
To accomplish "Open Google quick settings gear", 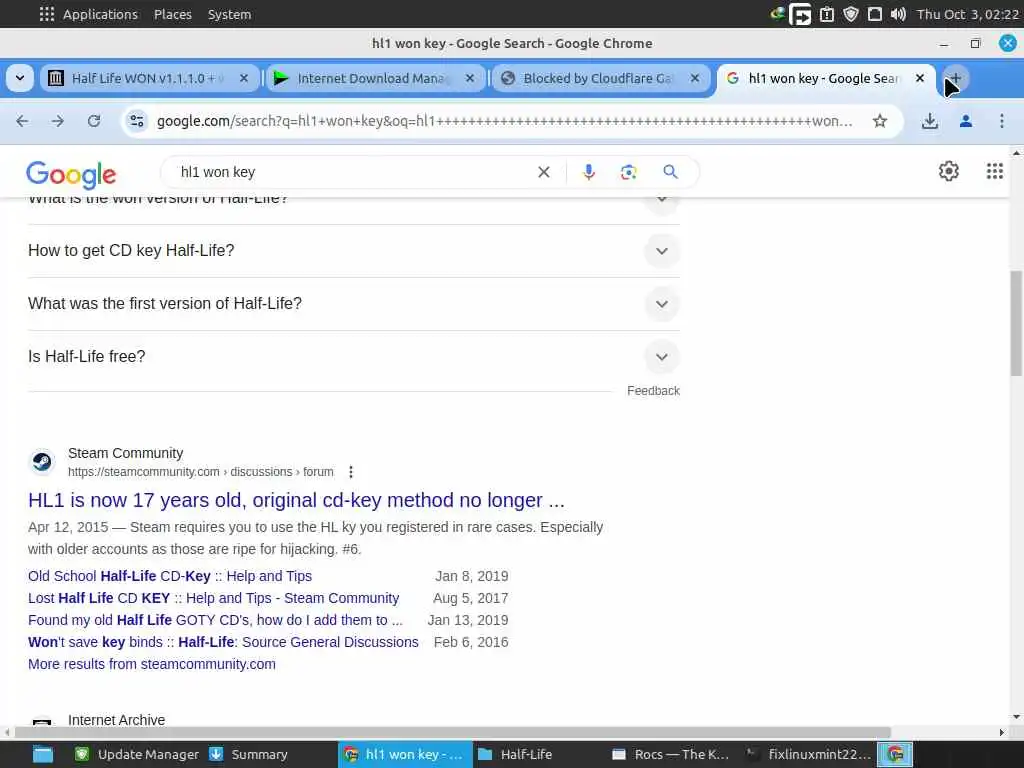I will pyautogui.click(x=948, y=171).
